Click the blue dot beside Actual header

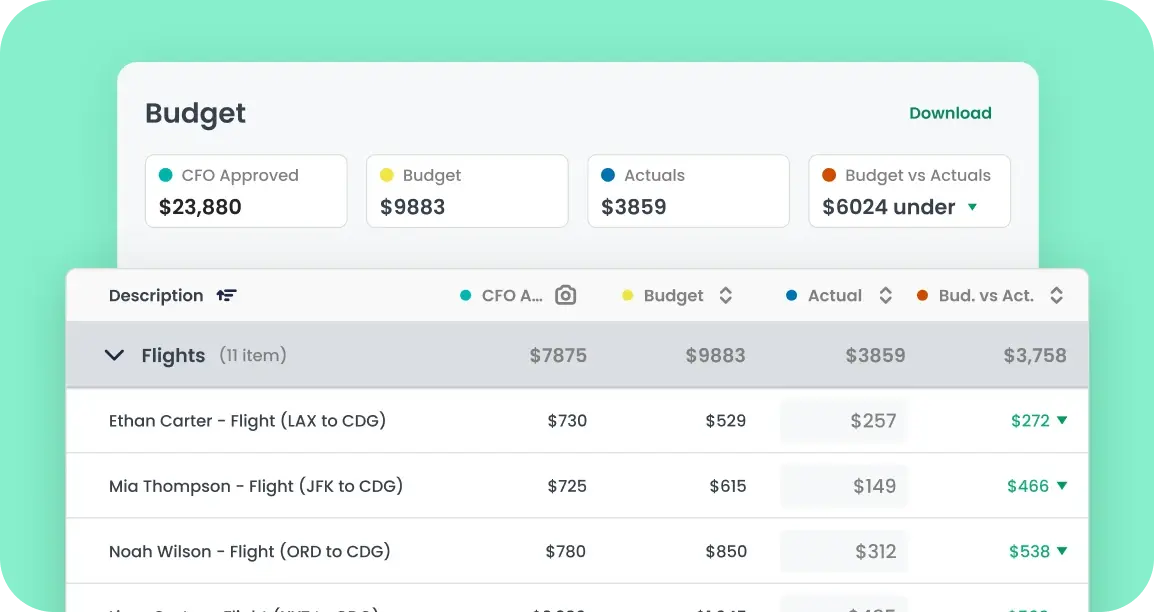(791, 296)
